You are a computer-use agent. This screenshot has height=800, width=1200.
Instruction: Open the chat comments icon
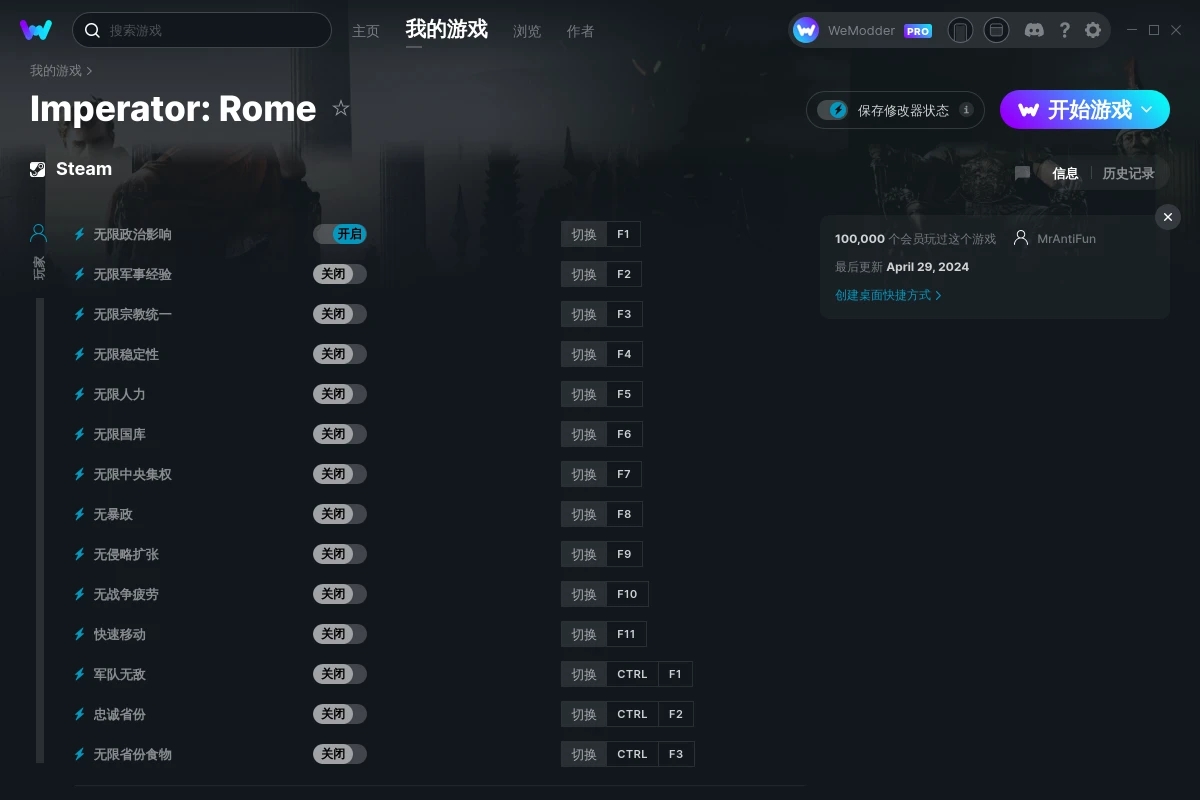[x=1022, y=173]
